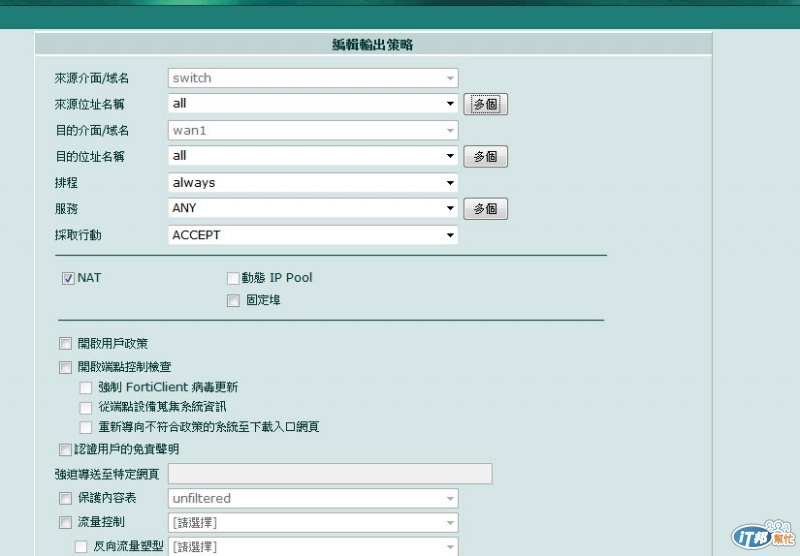Open the 服務 ANY dropdown
The width and height of the screenshot is (800, 556).
click(313, 208)
